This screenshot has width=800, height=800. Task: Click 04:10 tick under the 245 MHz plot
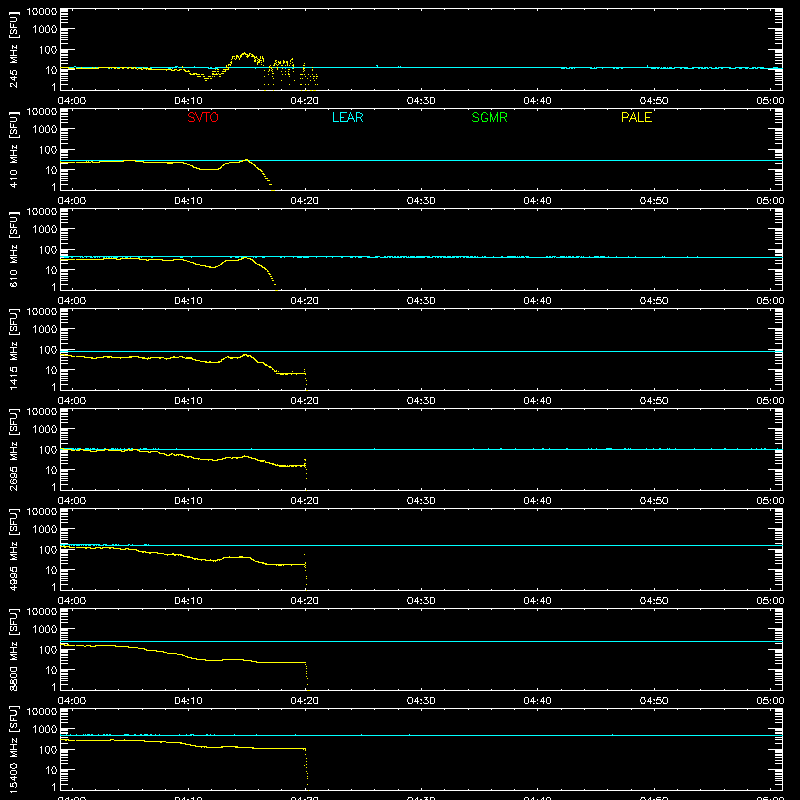tap(188, 101)
